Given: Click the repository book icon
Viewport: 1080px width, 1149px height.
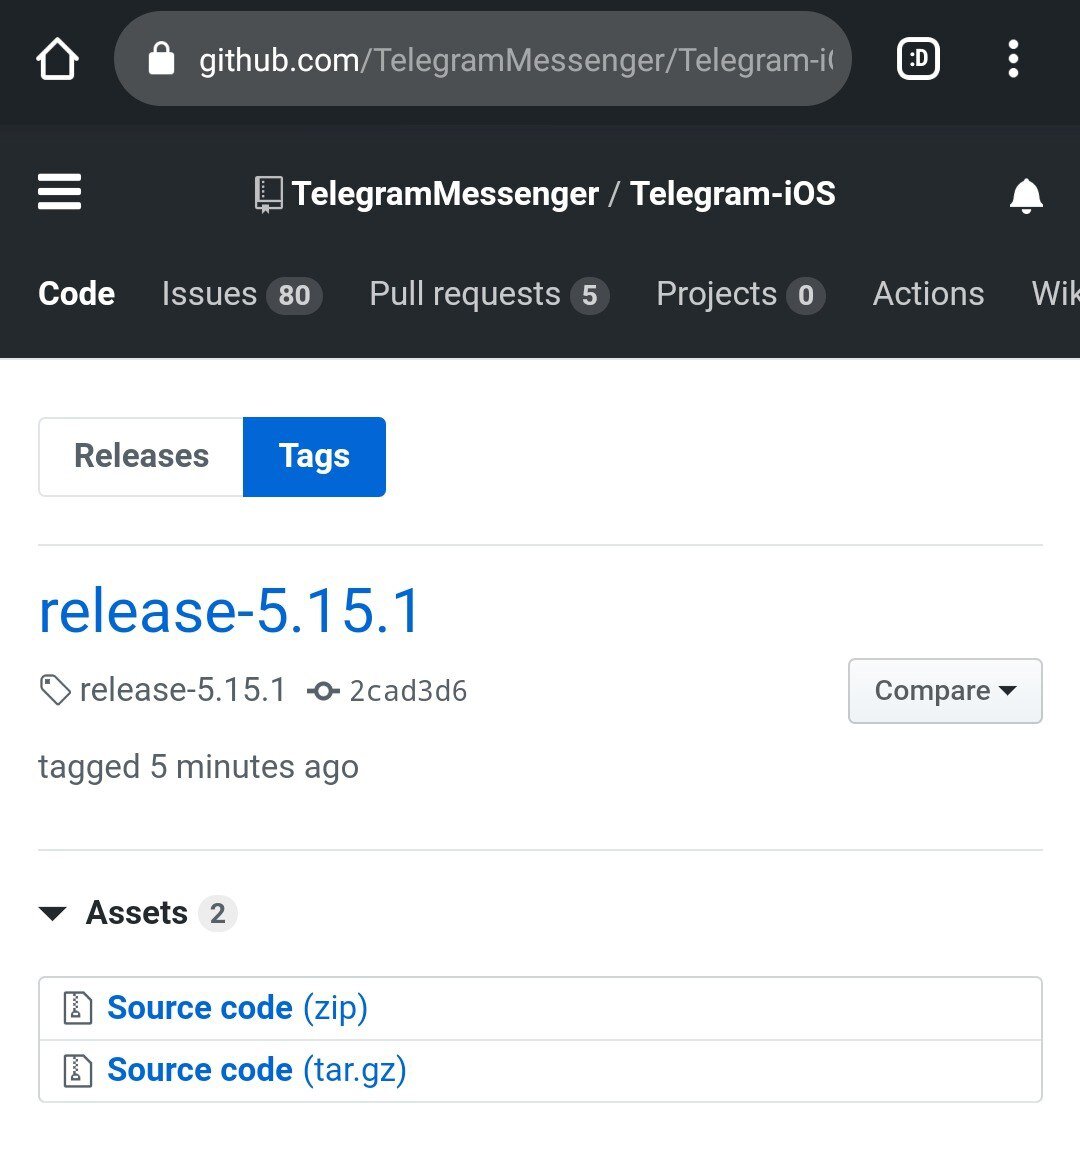Looking at the screenshot, I should (268, 194).
